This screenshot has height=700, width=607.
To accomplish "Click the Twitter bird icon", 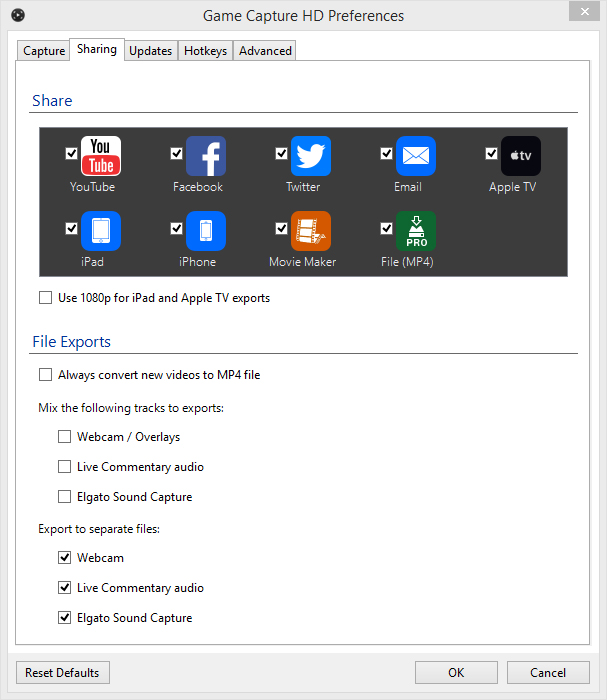I will (x=311, y=156).
